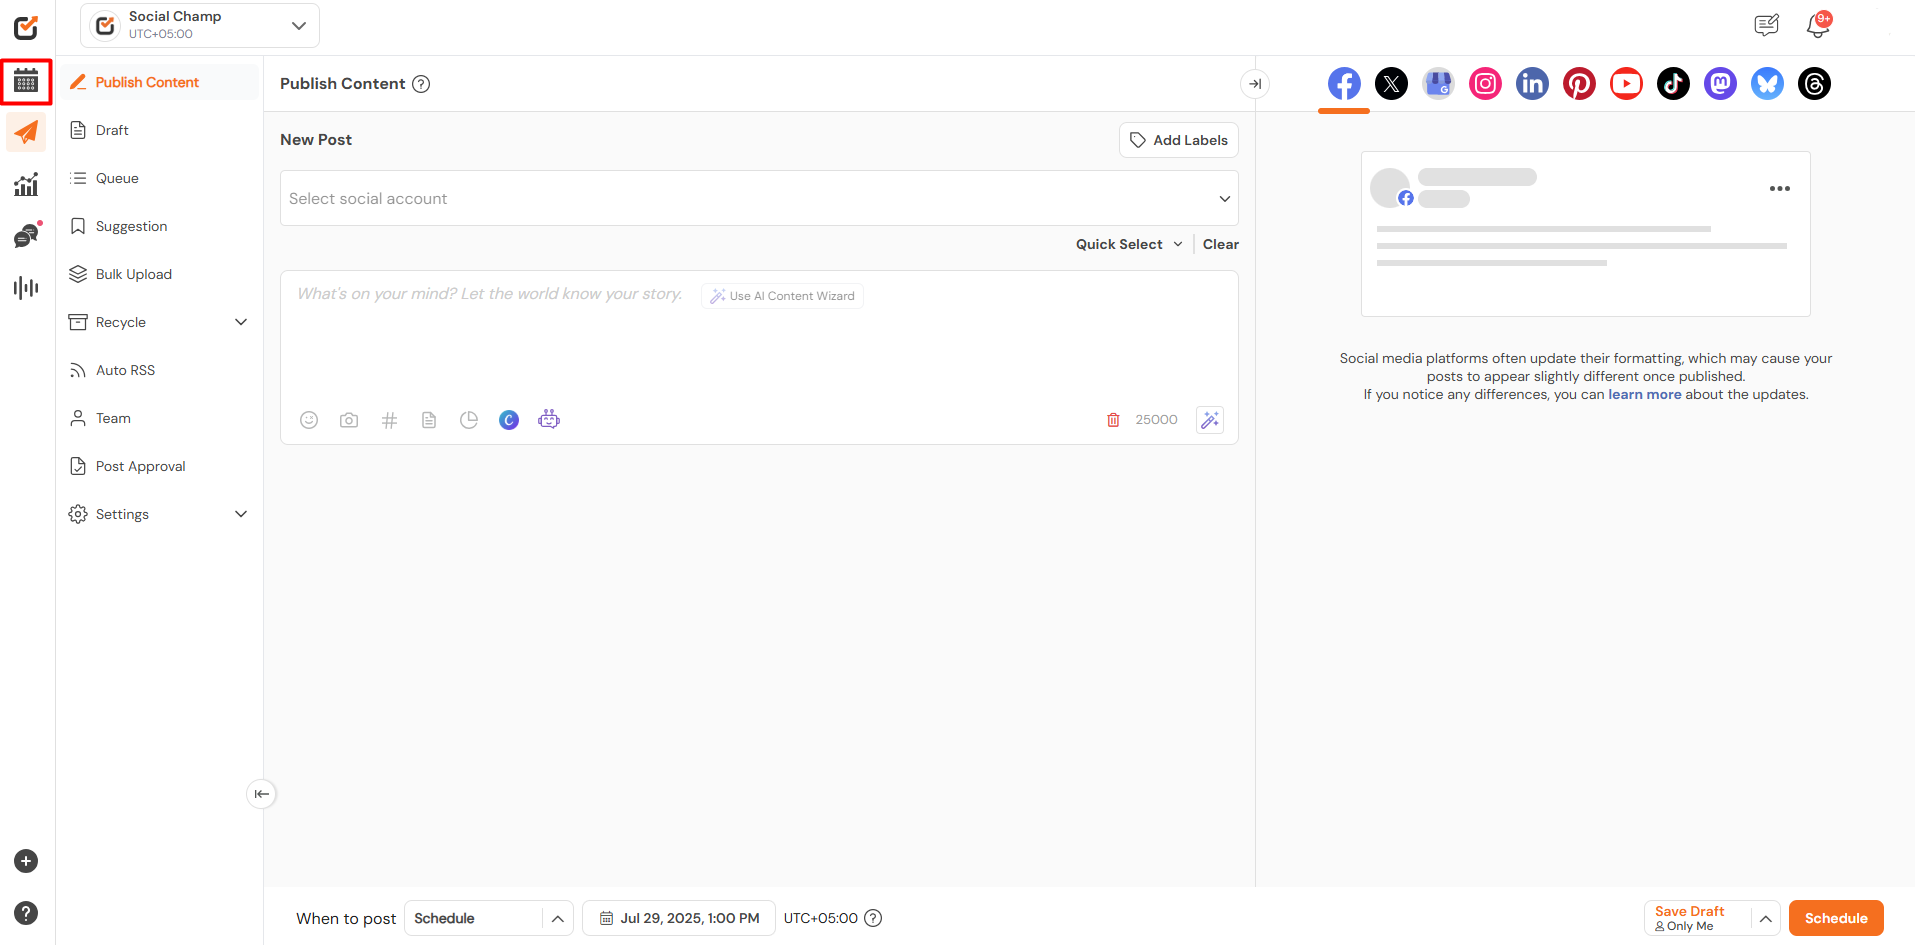Switch preview to Pinterest
Screen dimensions: 1915x945
[1579, 84]
